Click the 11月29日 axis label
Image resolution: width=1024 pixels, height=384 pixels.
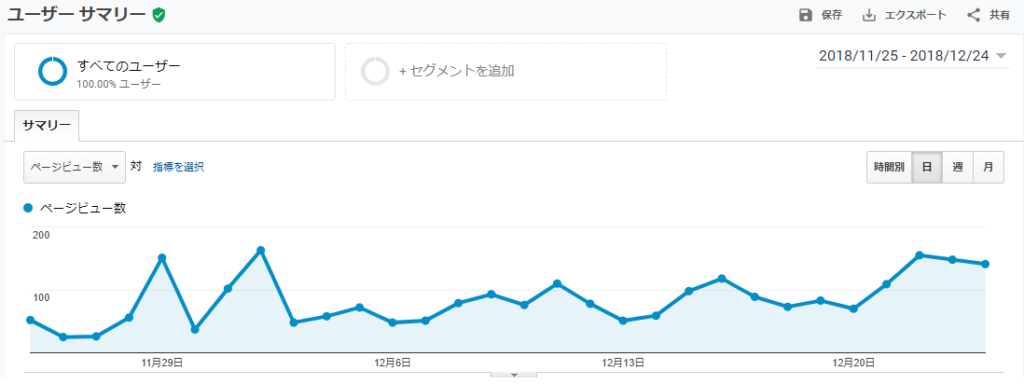[161, 362]
